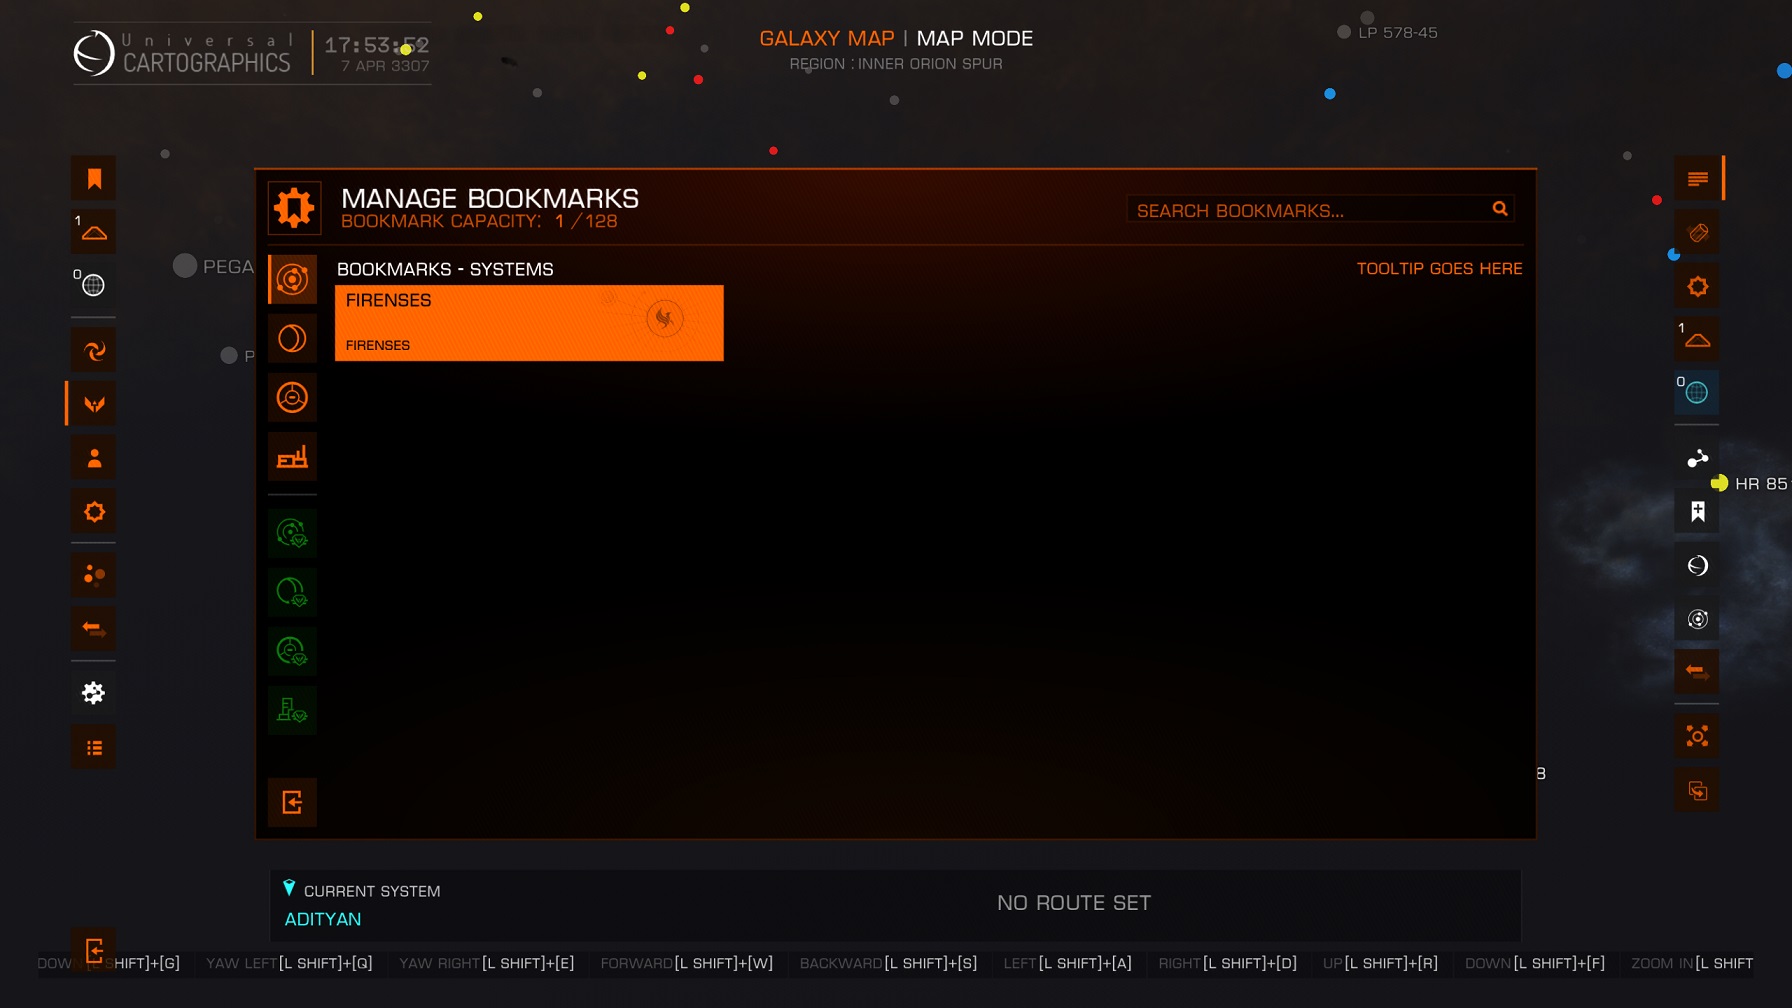Open the bookmarks icon in left sidebar

pyautogui.click(x=94, y=179)
